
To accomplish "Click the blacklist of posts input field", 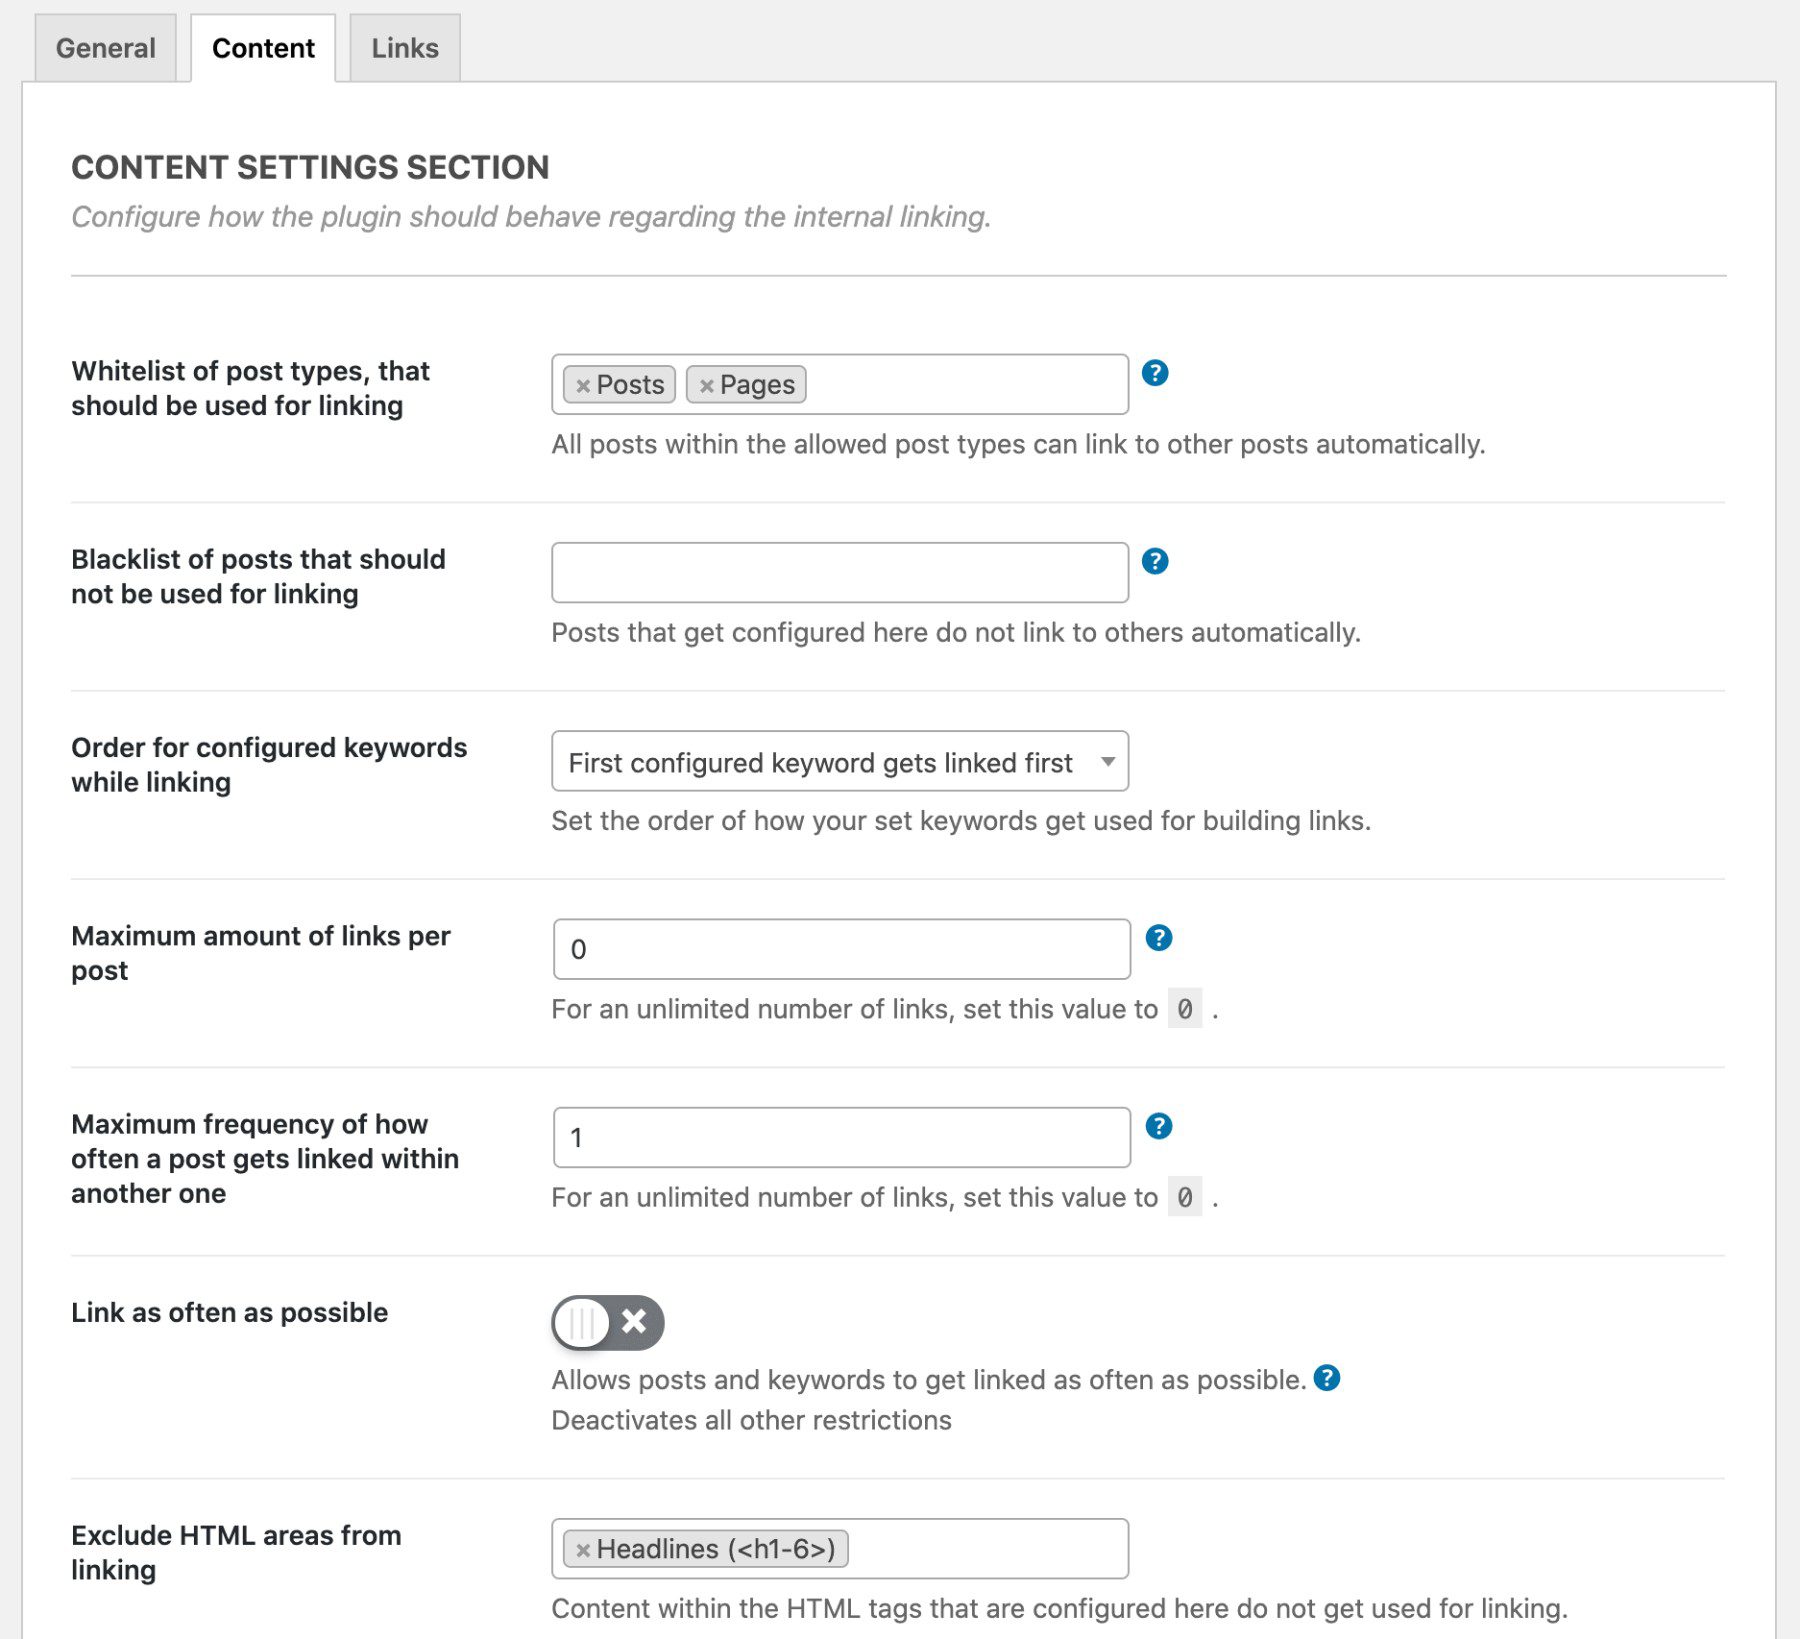I will pos(840,571).
